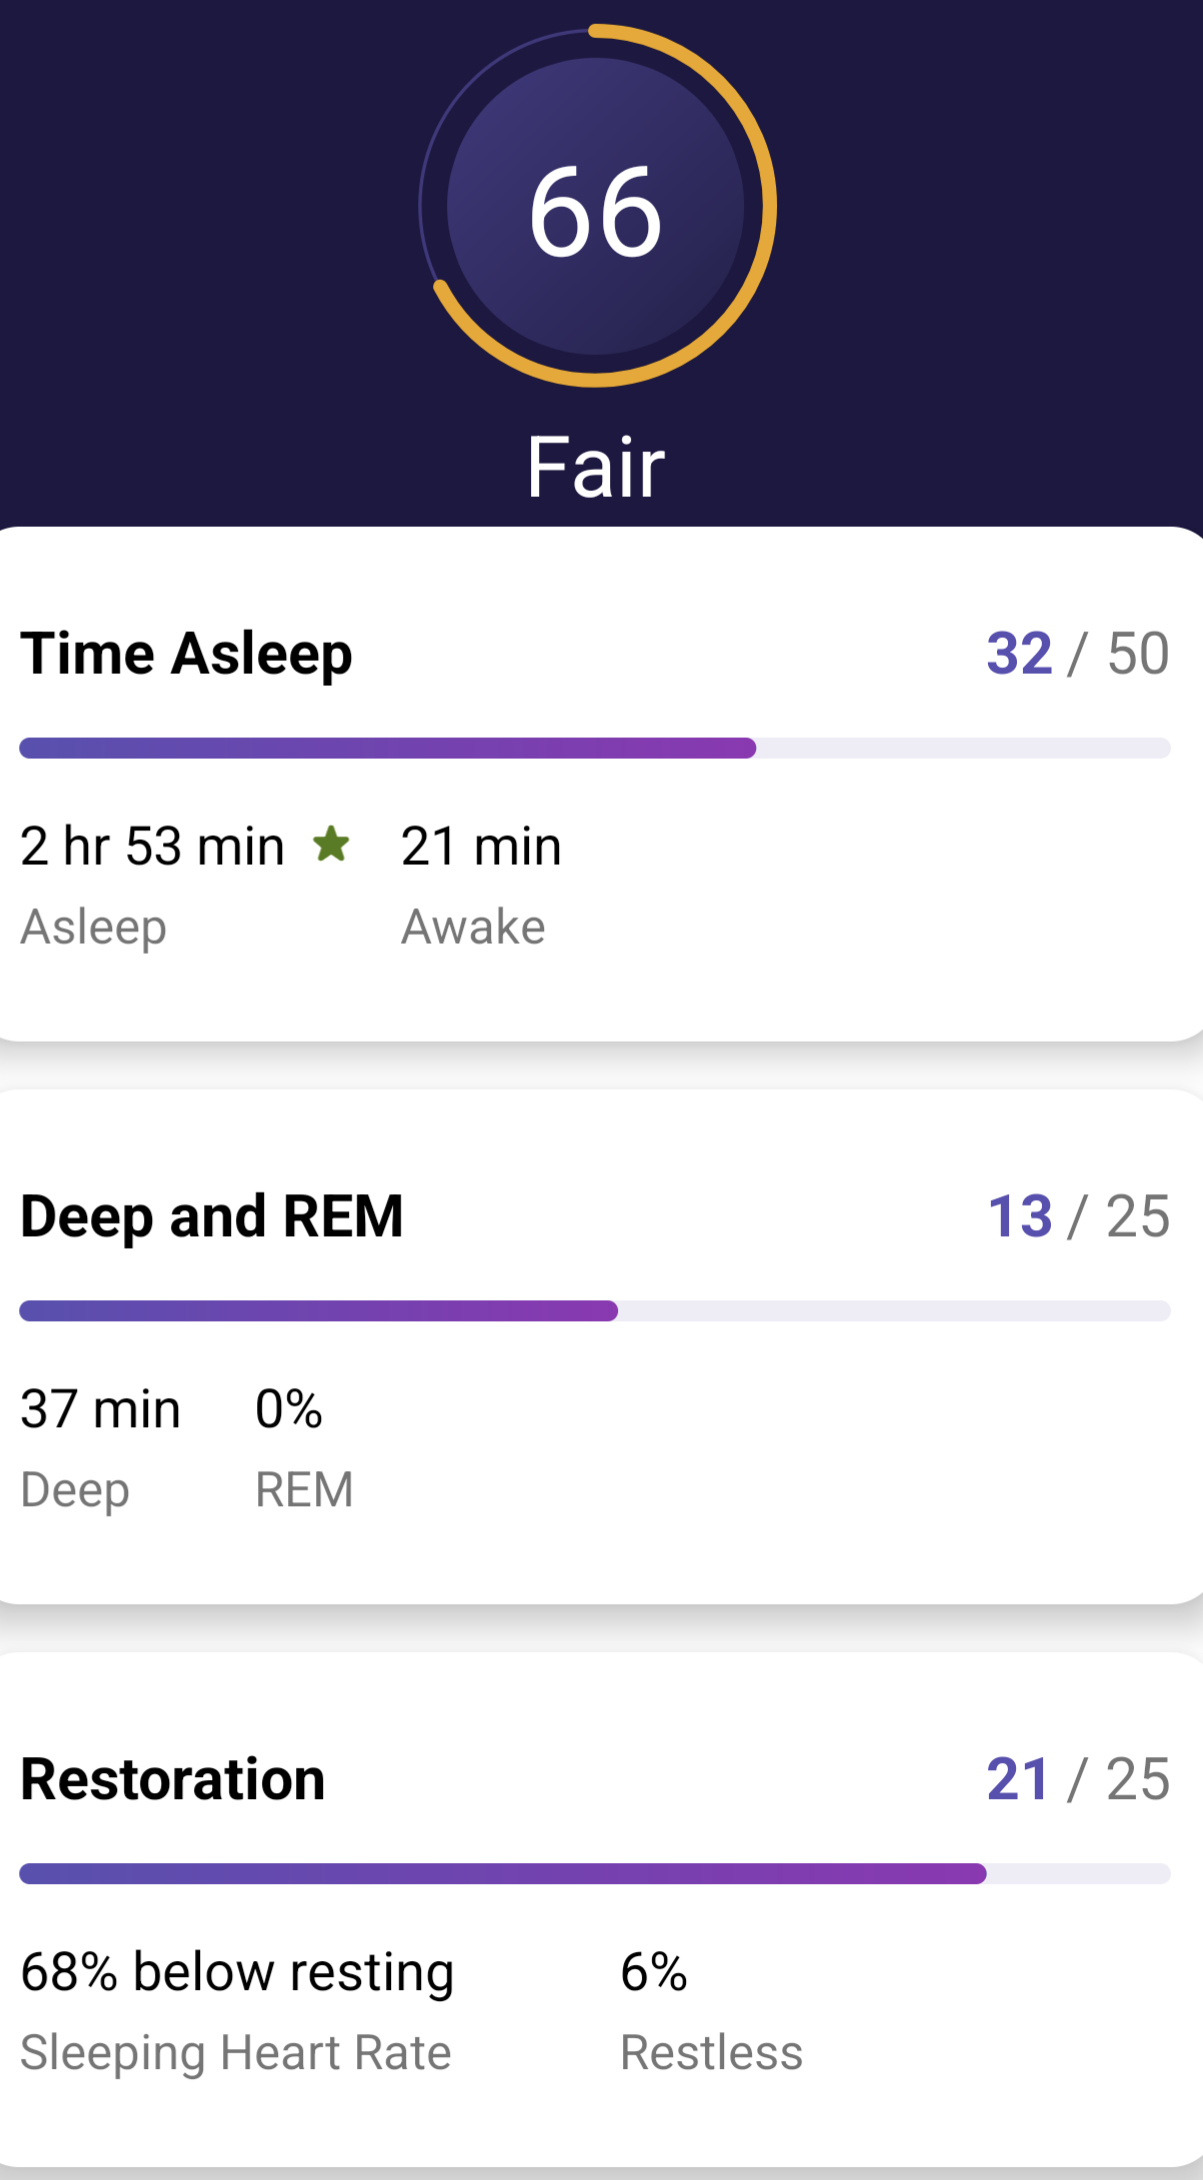Screen dimensions: 1203x2180
Task: Open the Restoration card heading
Action: pos(173,1780)
